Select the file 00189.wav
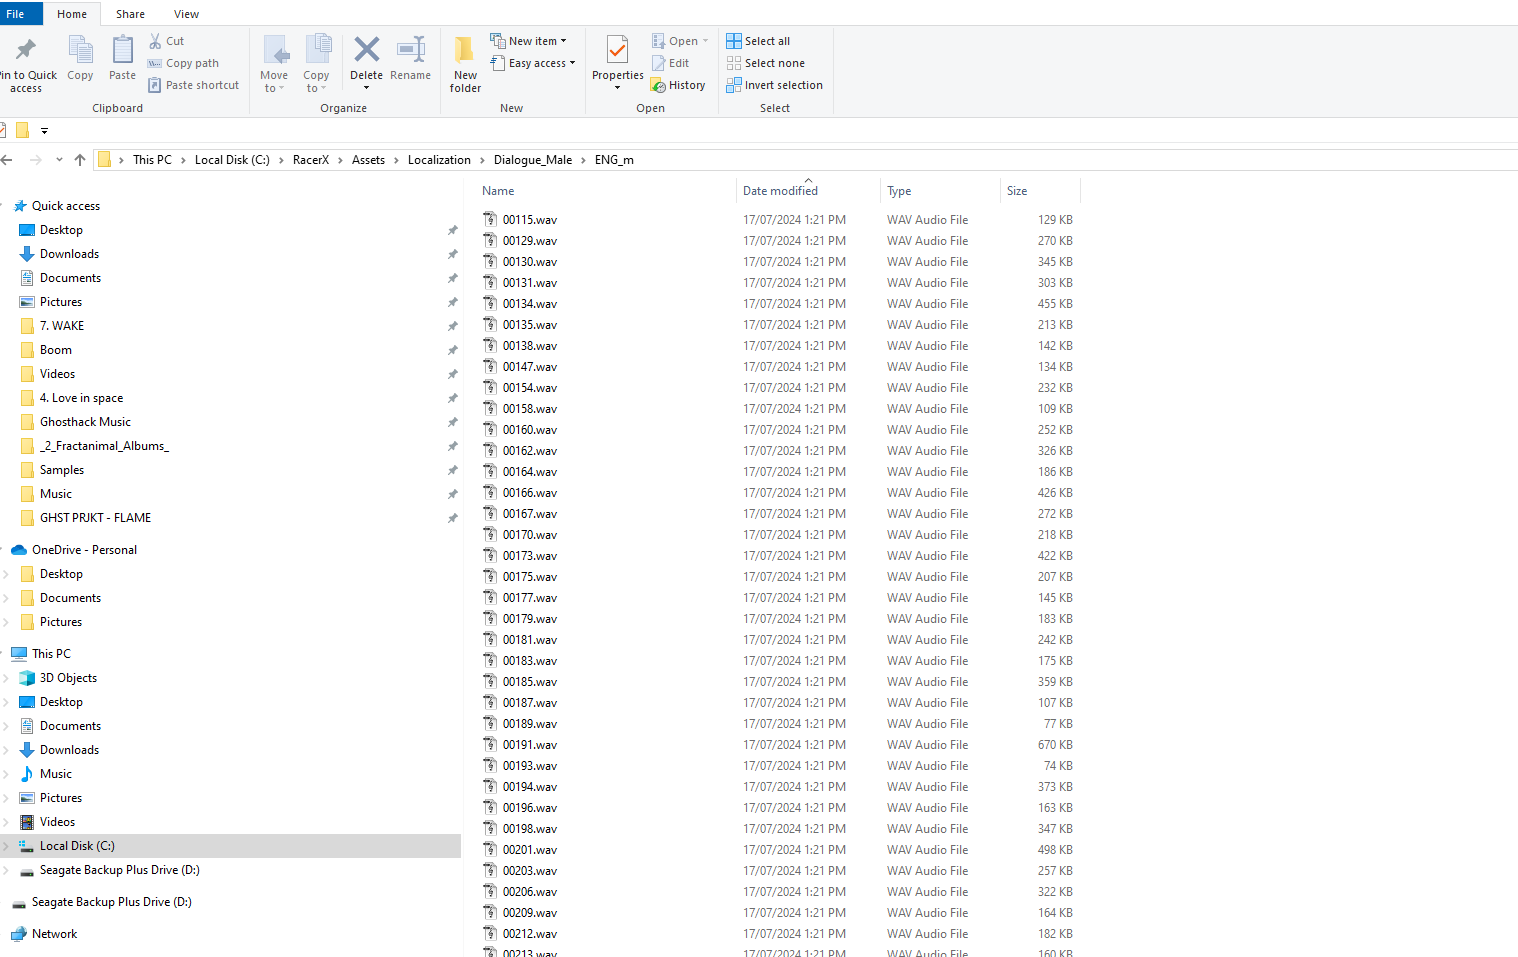The height and width of the screenshot is (957, 1518). (x=530, y=724)
